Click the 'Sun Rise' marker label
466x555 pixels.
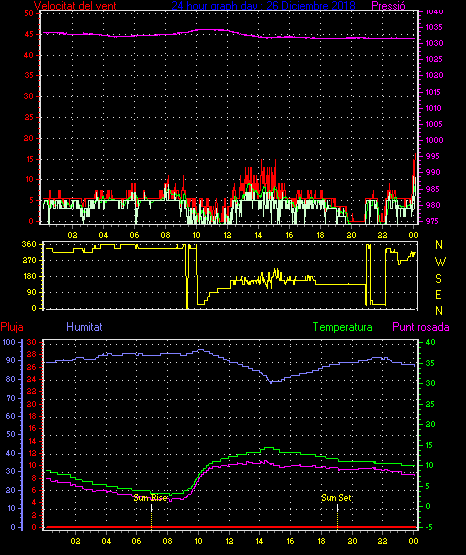coord(151,498)
